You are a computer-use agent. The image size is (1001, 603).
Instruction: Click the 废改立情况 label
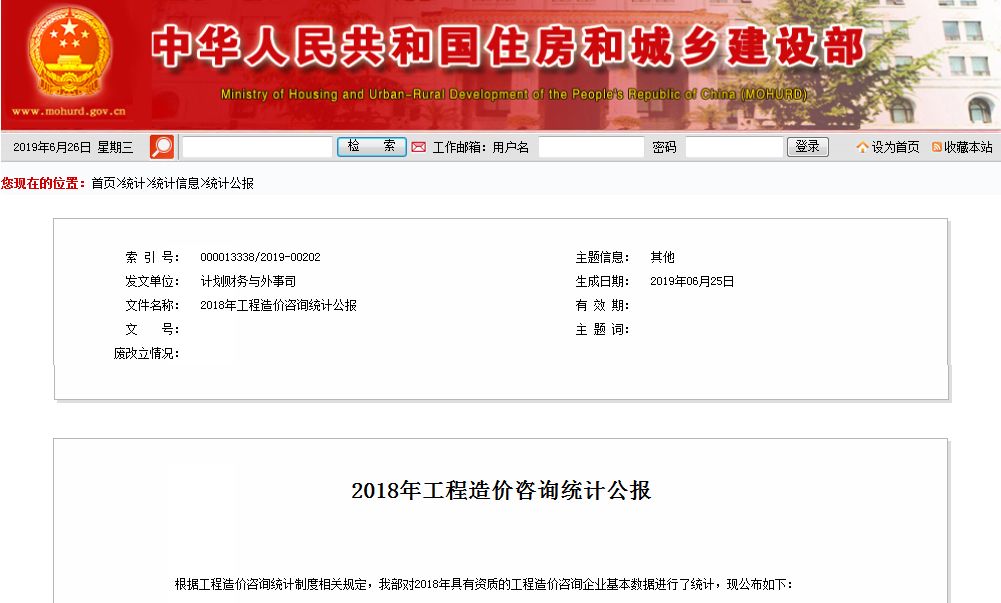(146, 354)
